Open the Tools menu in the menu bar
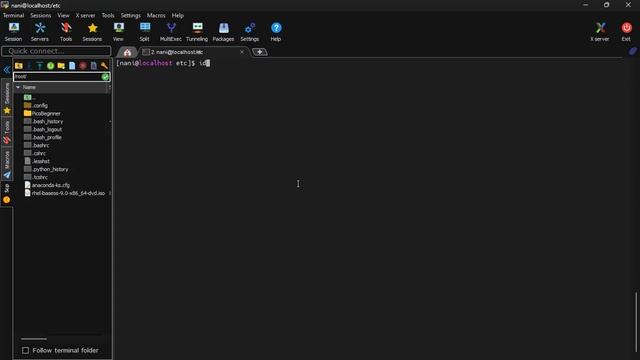Screen dimensions: 640x360 coord(108,16)
